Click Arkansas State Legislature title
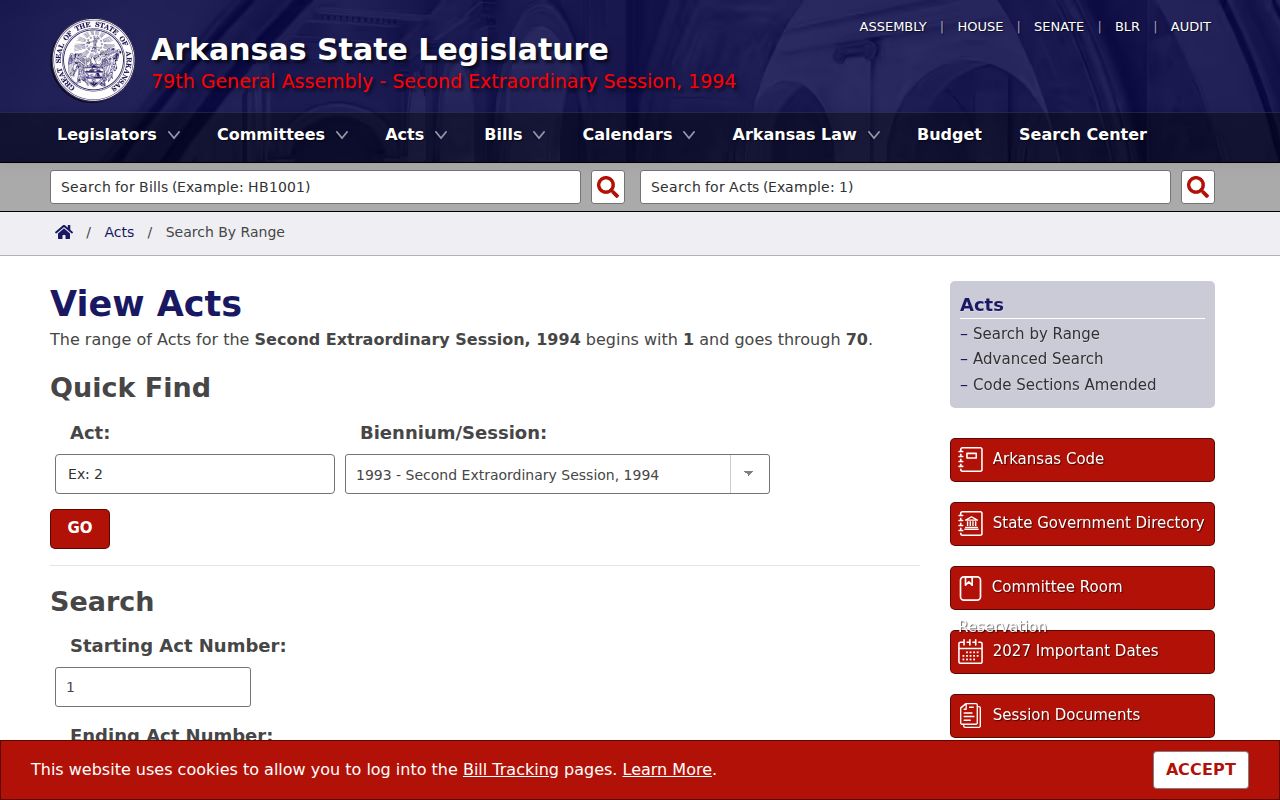The height and width of the screenshot is (800, 1280). 380,49
